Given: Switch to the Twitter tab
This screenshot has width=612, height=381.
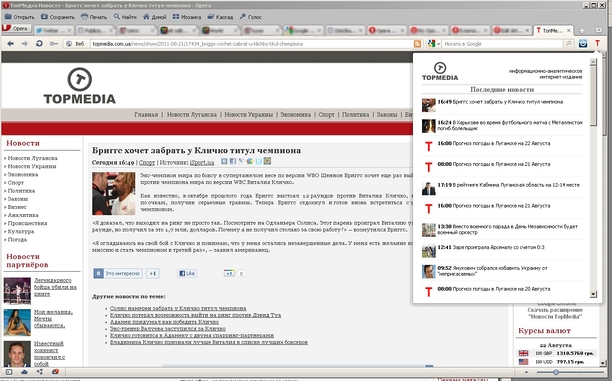Looking at the screenshot, I should [x=53, y=30].
